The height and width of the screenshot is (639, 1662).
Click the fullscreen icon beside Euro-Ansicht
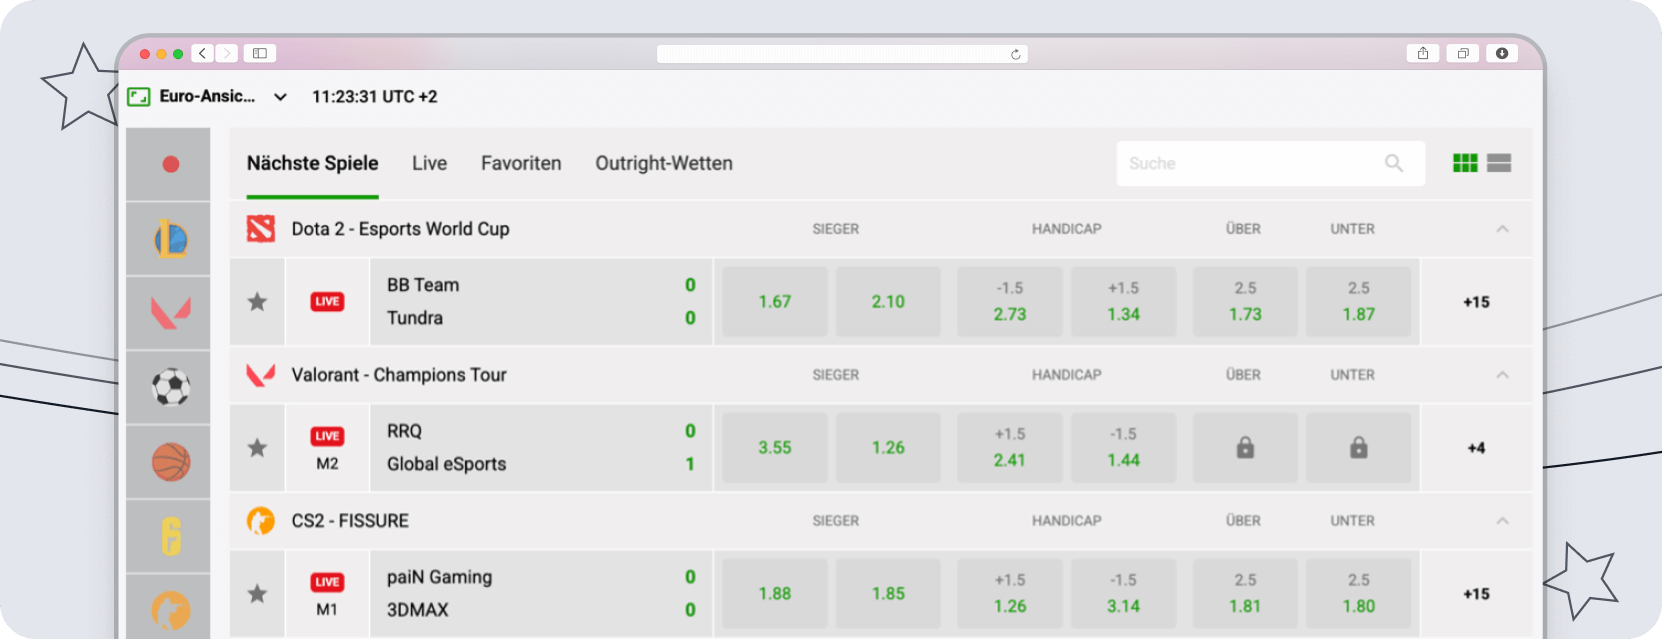click(x=139, y=97)
